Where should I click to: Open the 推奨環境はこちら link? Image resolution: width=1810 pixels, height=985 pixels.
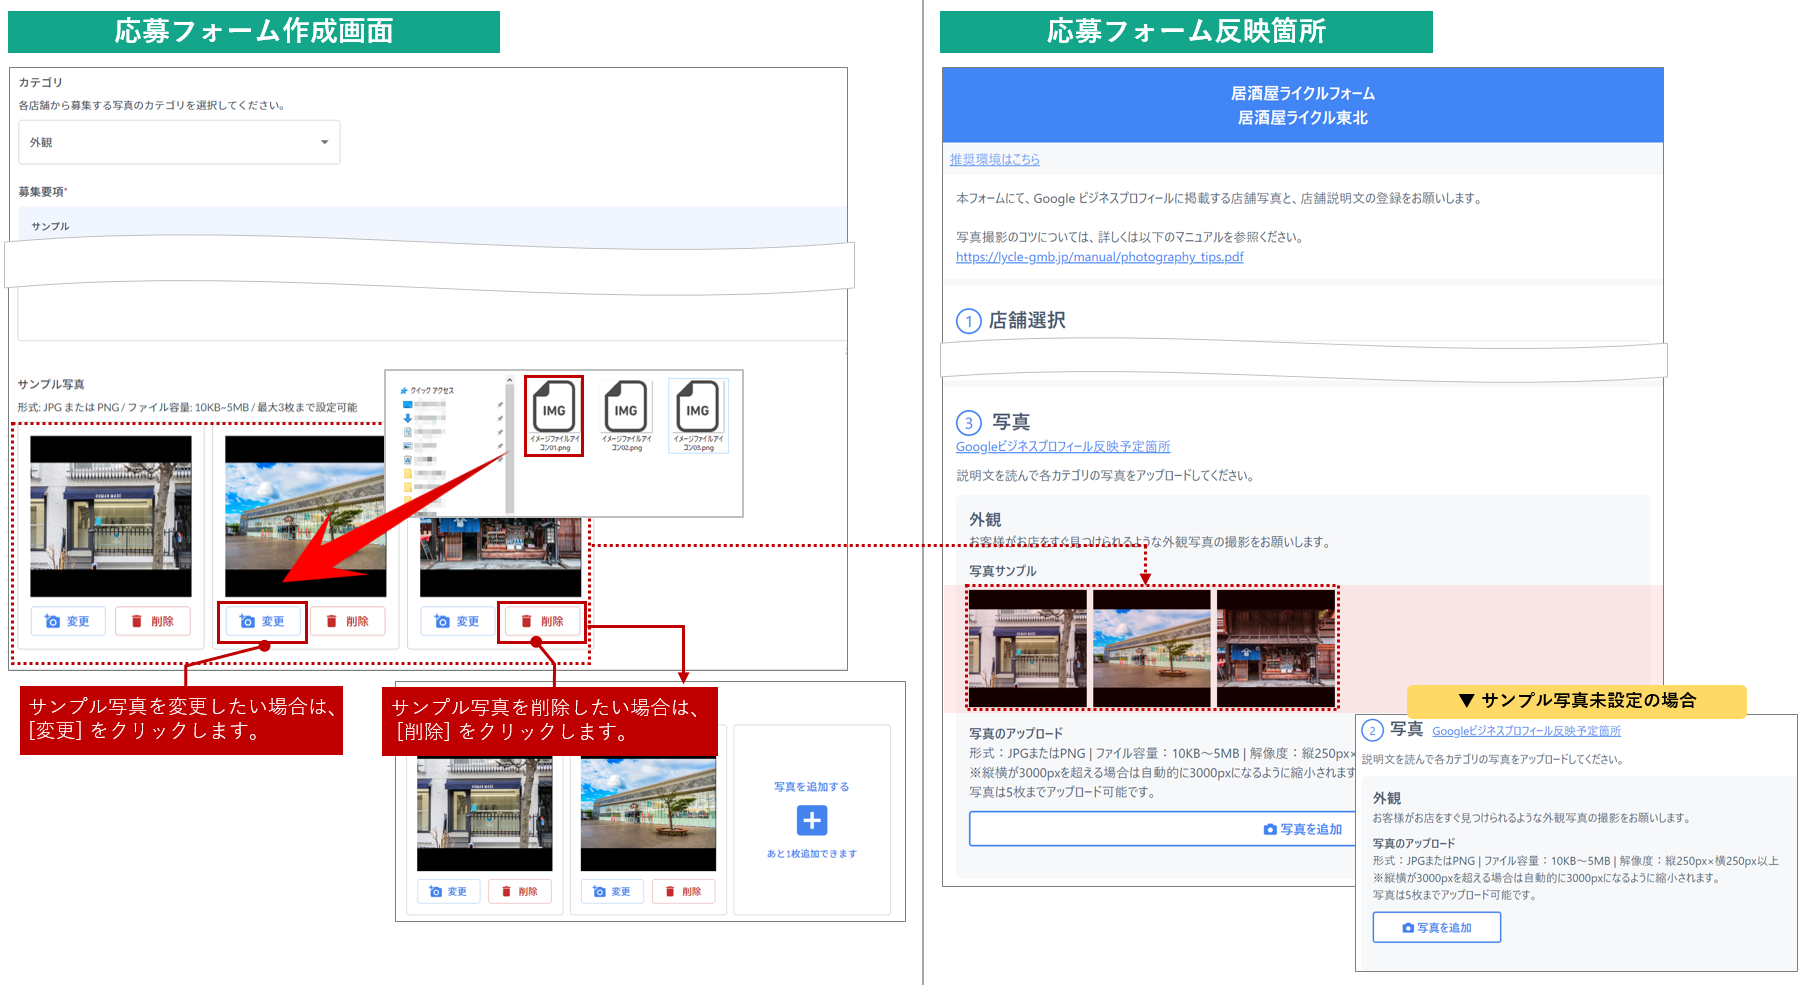click(x=994, y=159)
